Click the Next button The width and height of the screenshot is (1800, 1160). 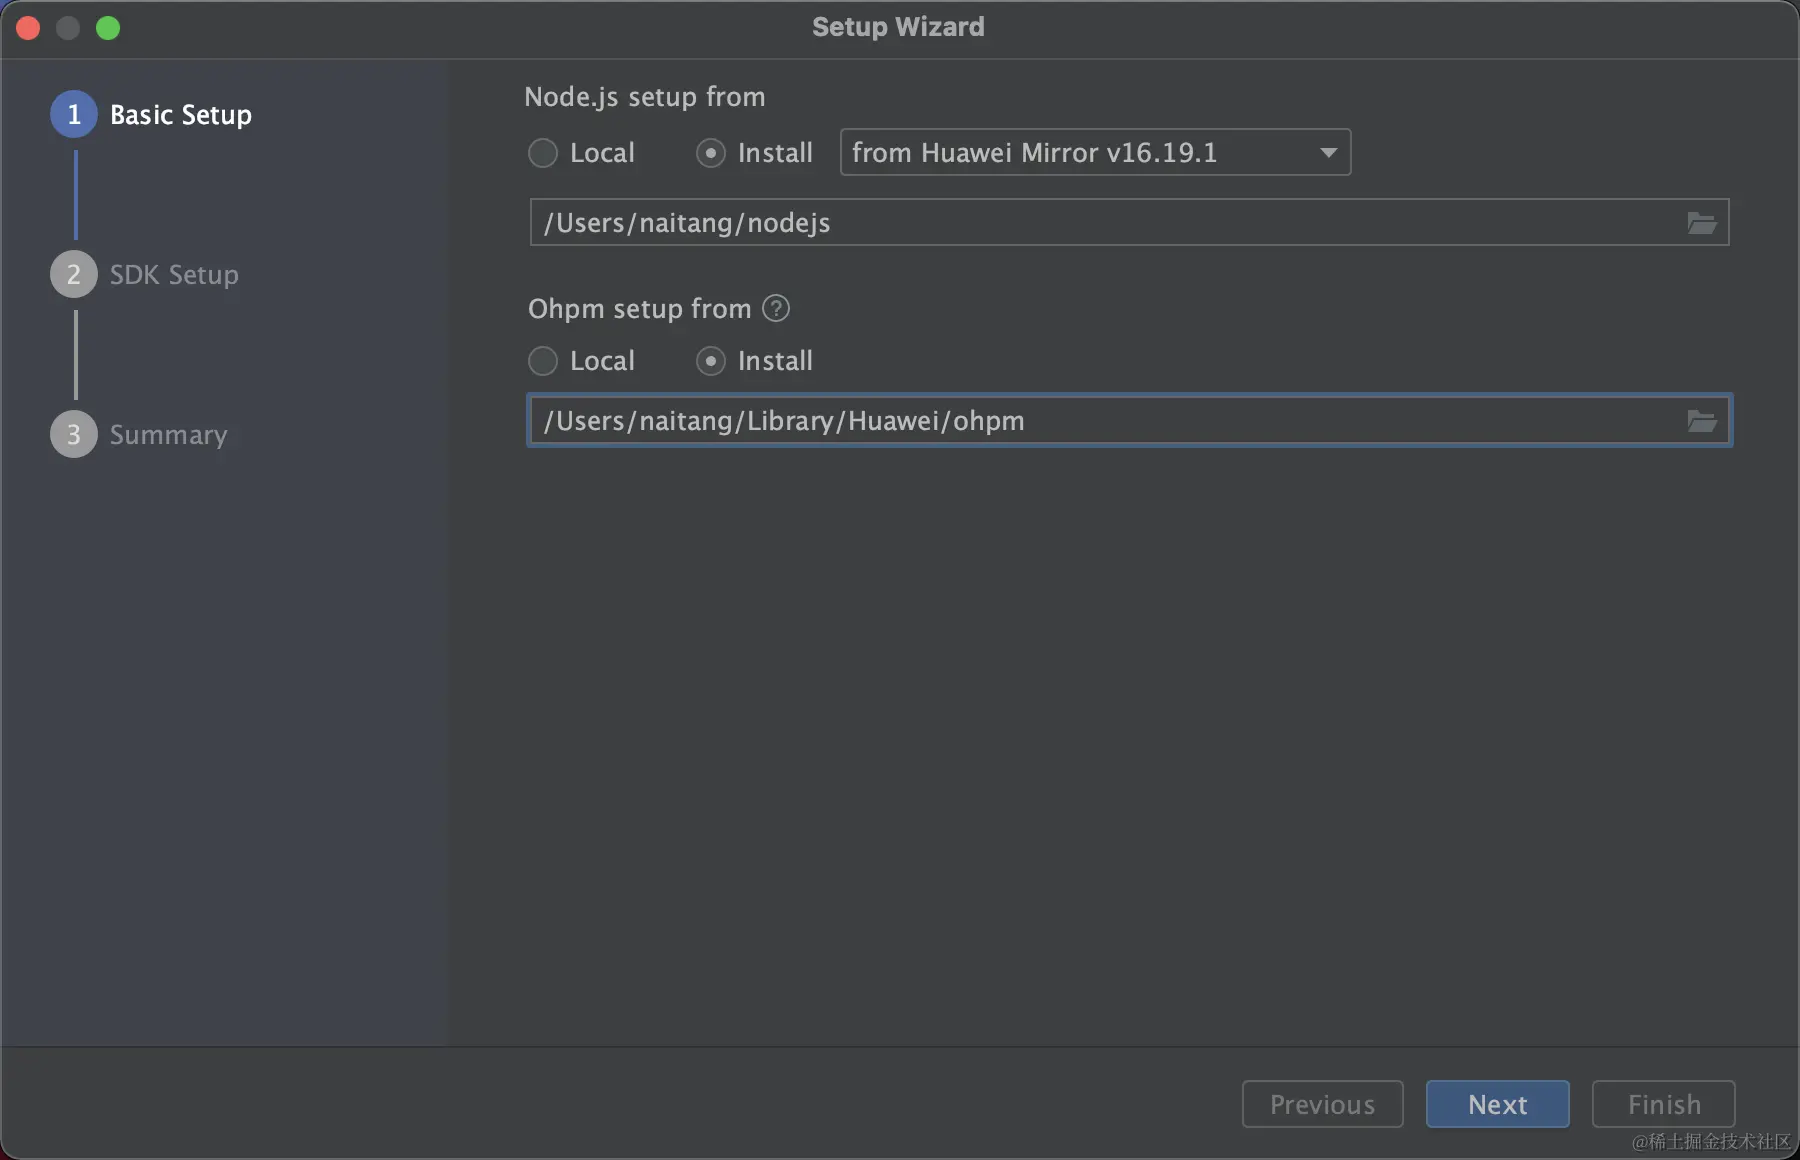click(x=1497, y=1104)
